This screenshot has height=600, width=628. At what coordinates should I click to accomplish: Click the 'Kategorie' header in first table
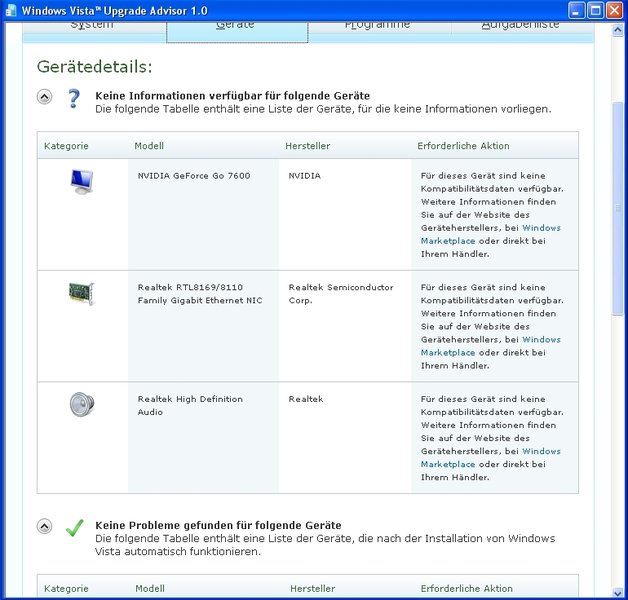[66, 146]
